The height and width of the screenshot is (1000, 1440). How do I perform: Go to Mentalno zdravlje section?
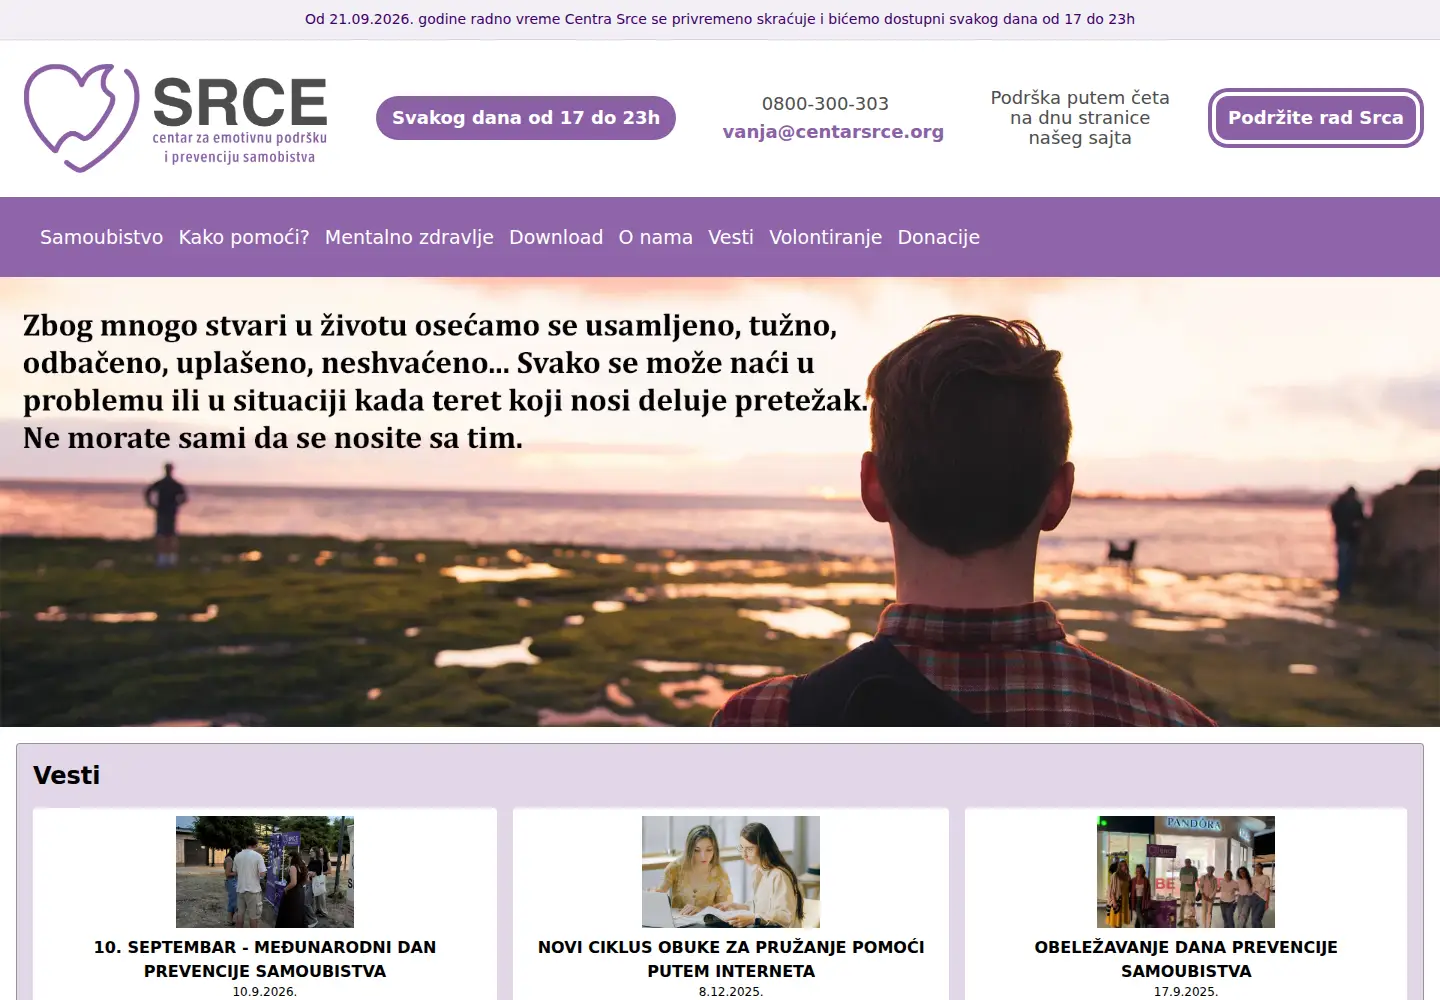click(x=409, y=237)
